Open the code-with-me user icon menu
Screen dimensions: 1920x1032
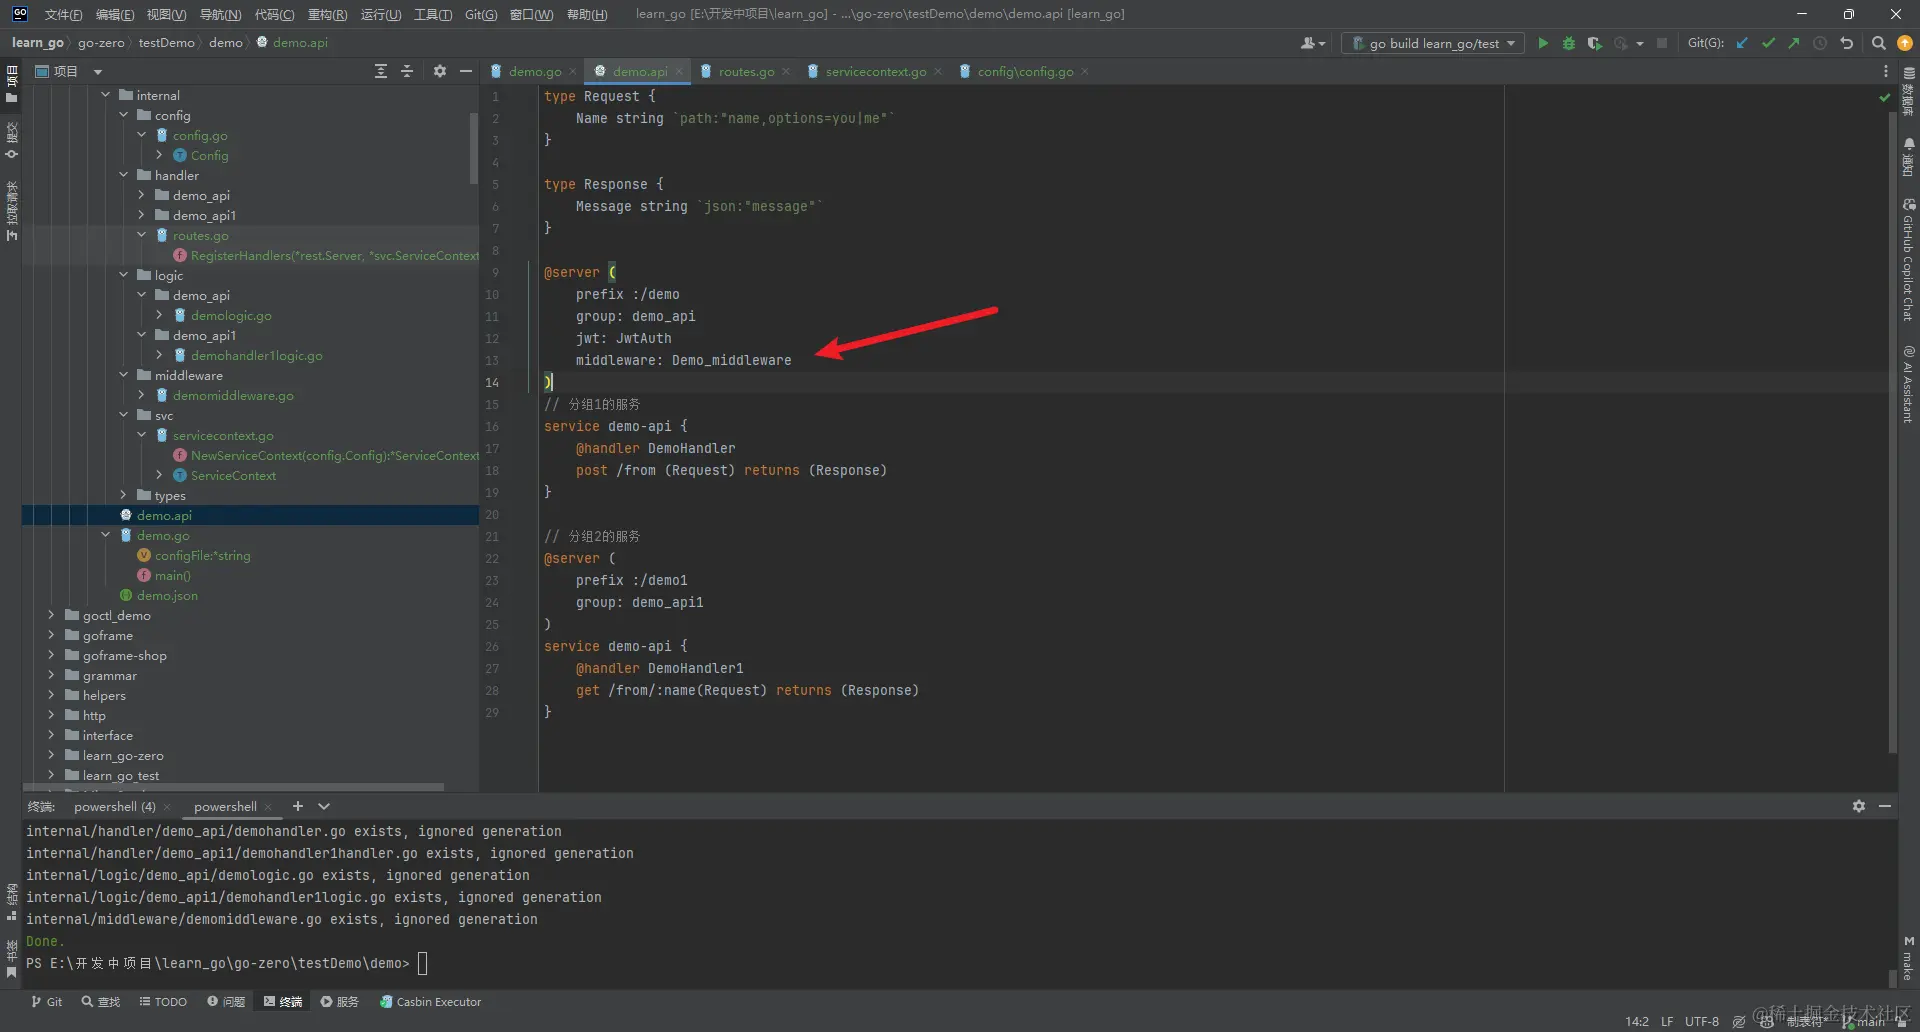click(x=1313, y=43)
